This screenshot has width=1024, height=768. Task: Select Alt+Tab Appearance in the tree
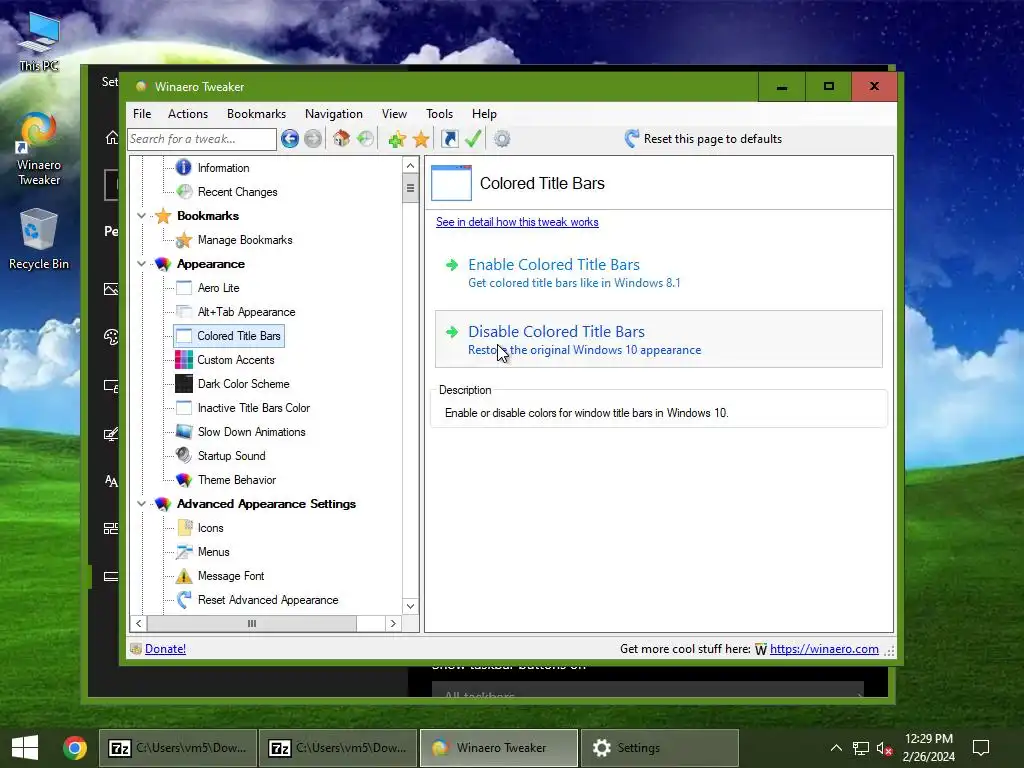pyautogui.click(x=246, y=312)
